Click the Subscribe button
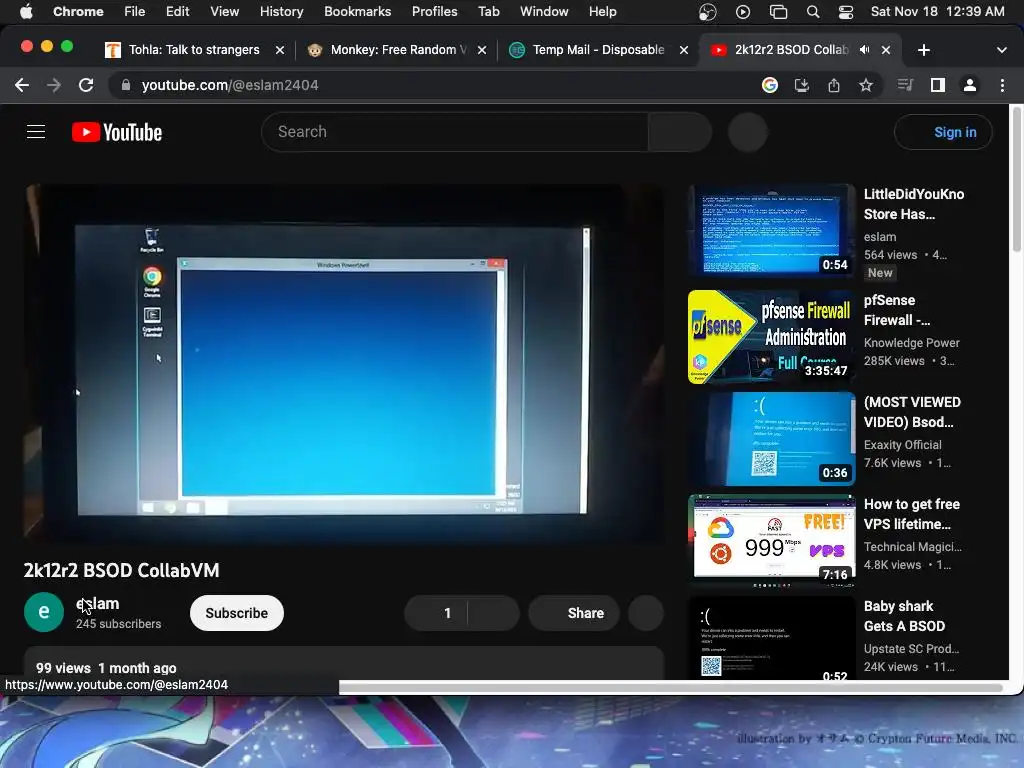The height and width of the screenshot is (768, 1024). pos(236,613)
